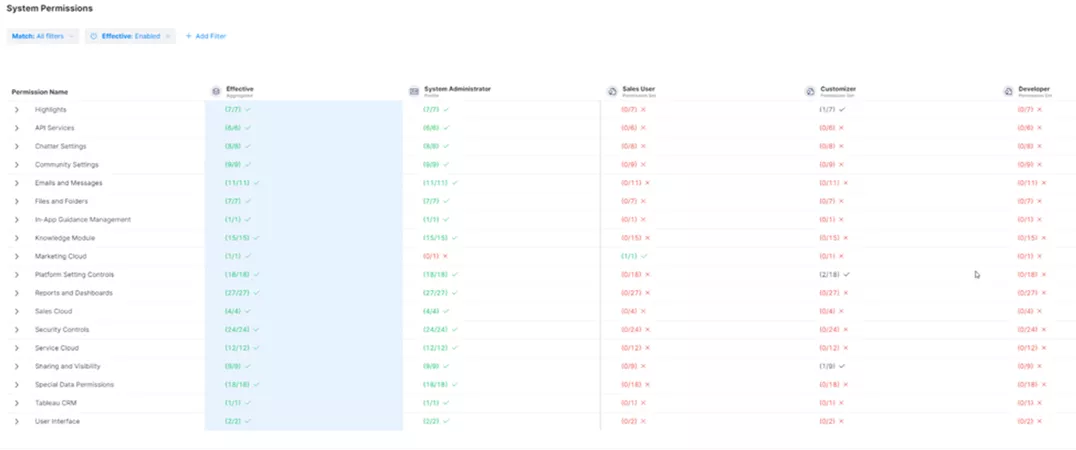The image size is (1076, 450).
Task: Click Service Cloud Customizer (0/12) cell
Action: (x=834, y=348)
